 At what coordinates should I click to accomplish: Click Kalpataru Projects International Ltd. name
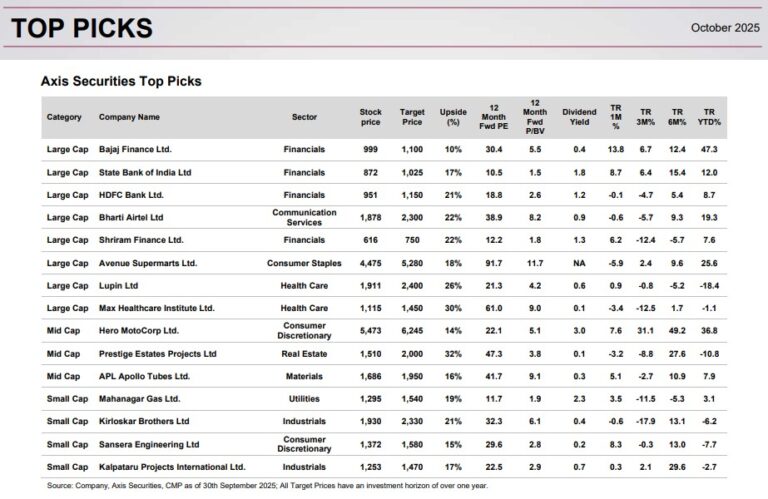tap(172, 467)
